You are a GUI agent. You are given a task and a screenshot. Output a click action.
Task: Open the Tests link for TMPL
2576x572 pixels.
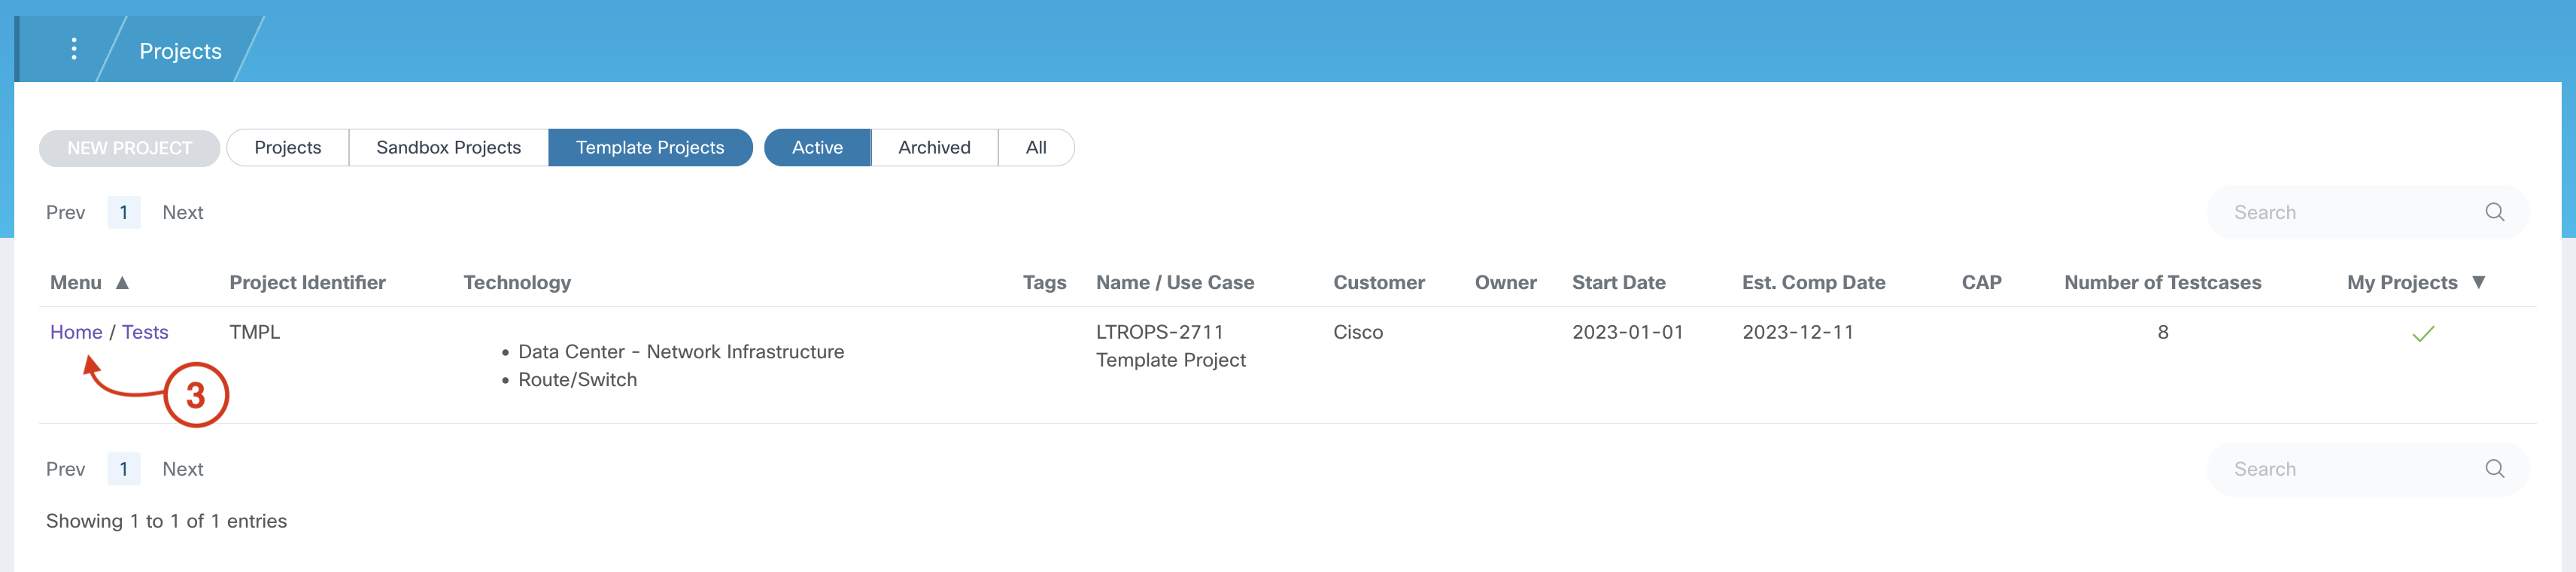point(145,332)
